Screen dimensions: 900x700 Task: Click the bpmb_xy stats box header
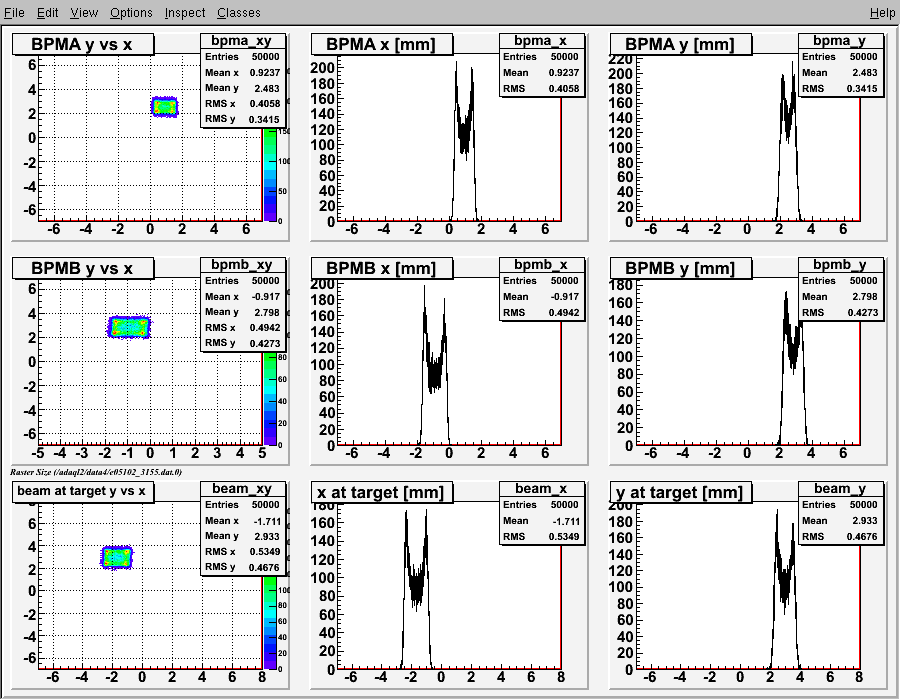pos(242,265)
